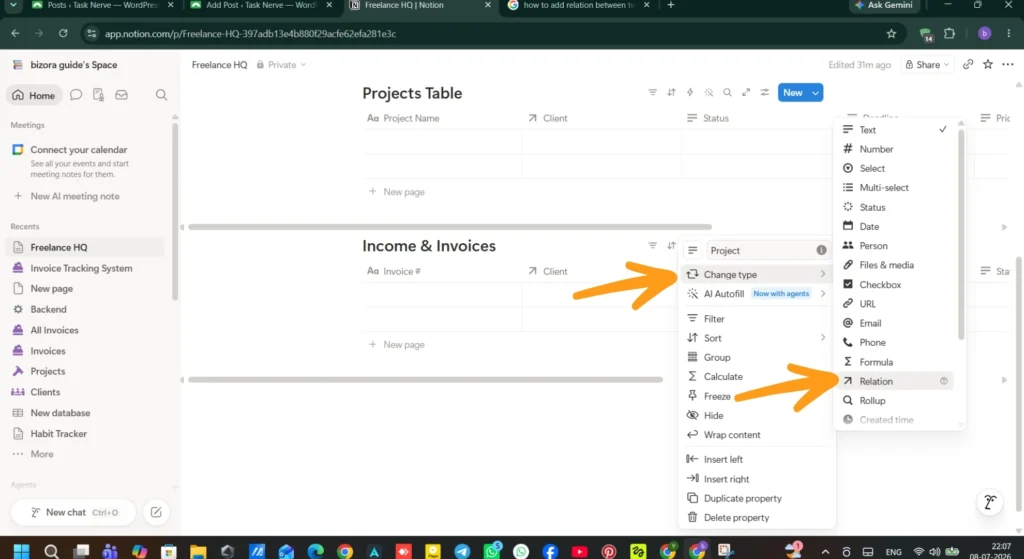Delete property menu item
Viewport: 1024px width, 559px height.
756,517
